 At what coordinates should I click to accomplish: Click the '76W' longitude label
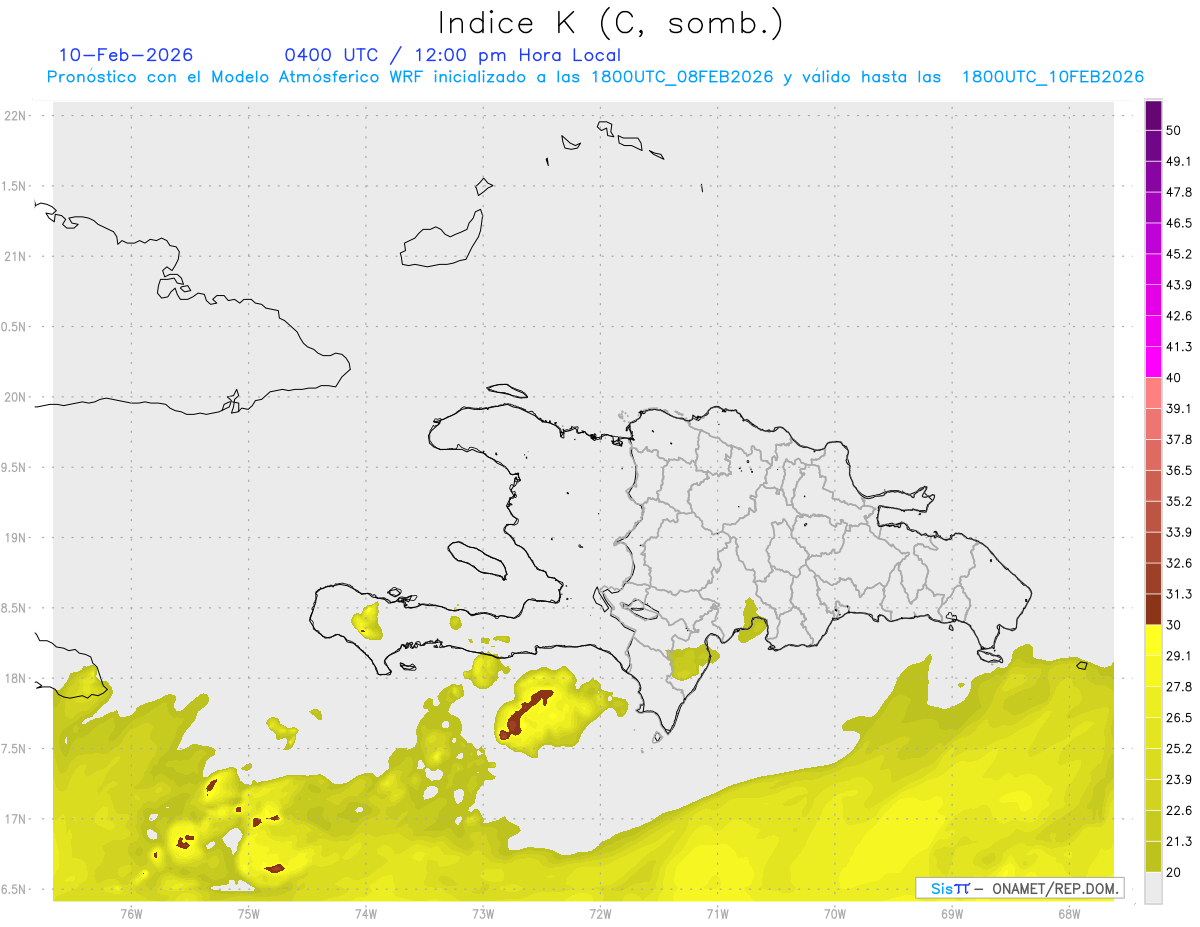[x=131, y=913]
